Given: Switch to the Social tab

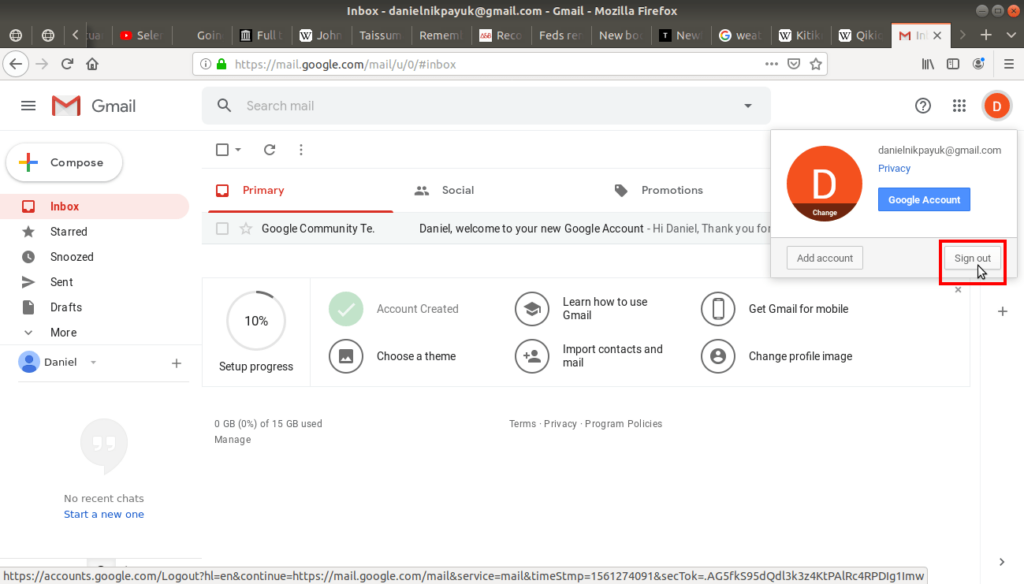Looking at the screenshot, I should tap(458, 191).
